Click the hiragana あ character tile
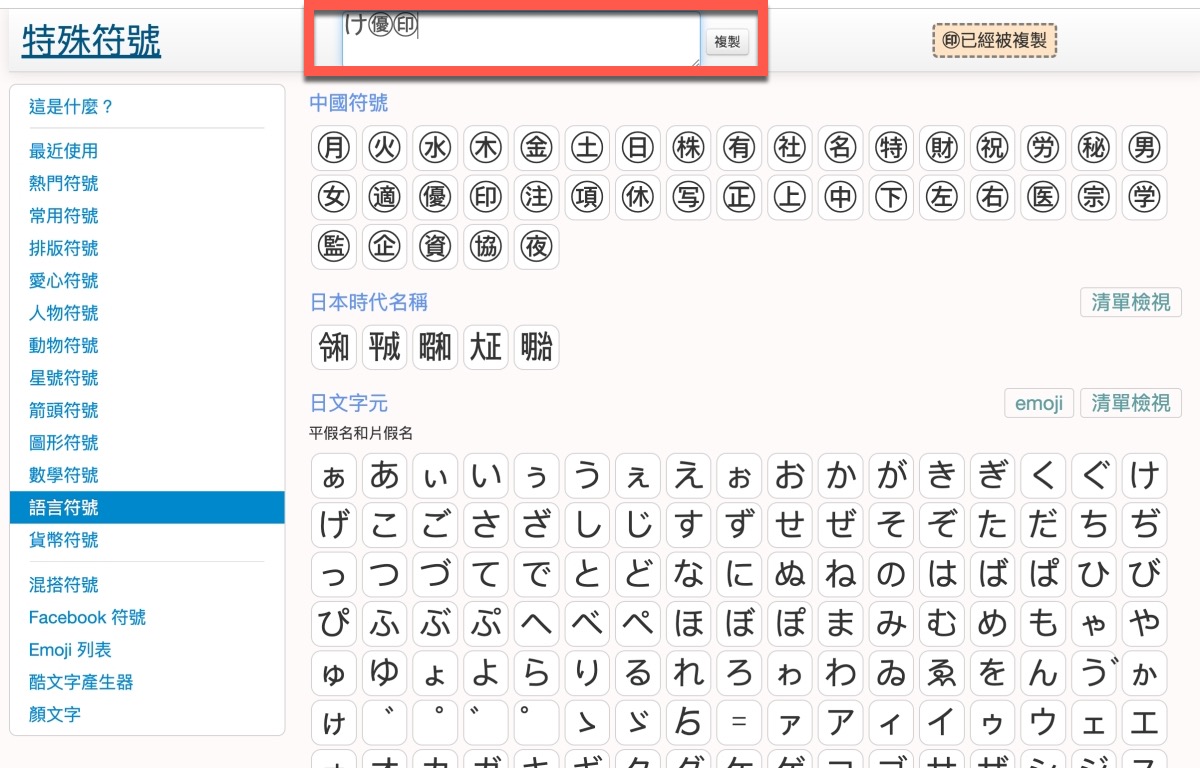The width and height of the screenshot is (1200, 768). click(384, 476)
